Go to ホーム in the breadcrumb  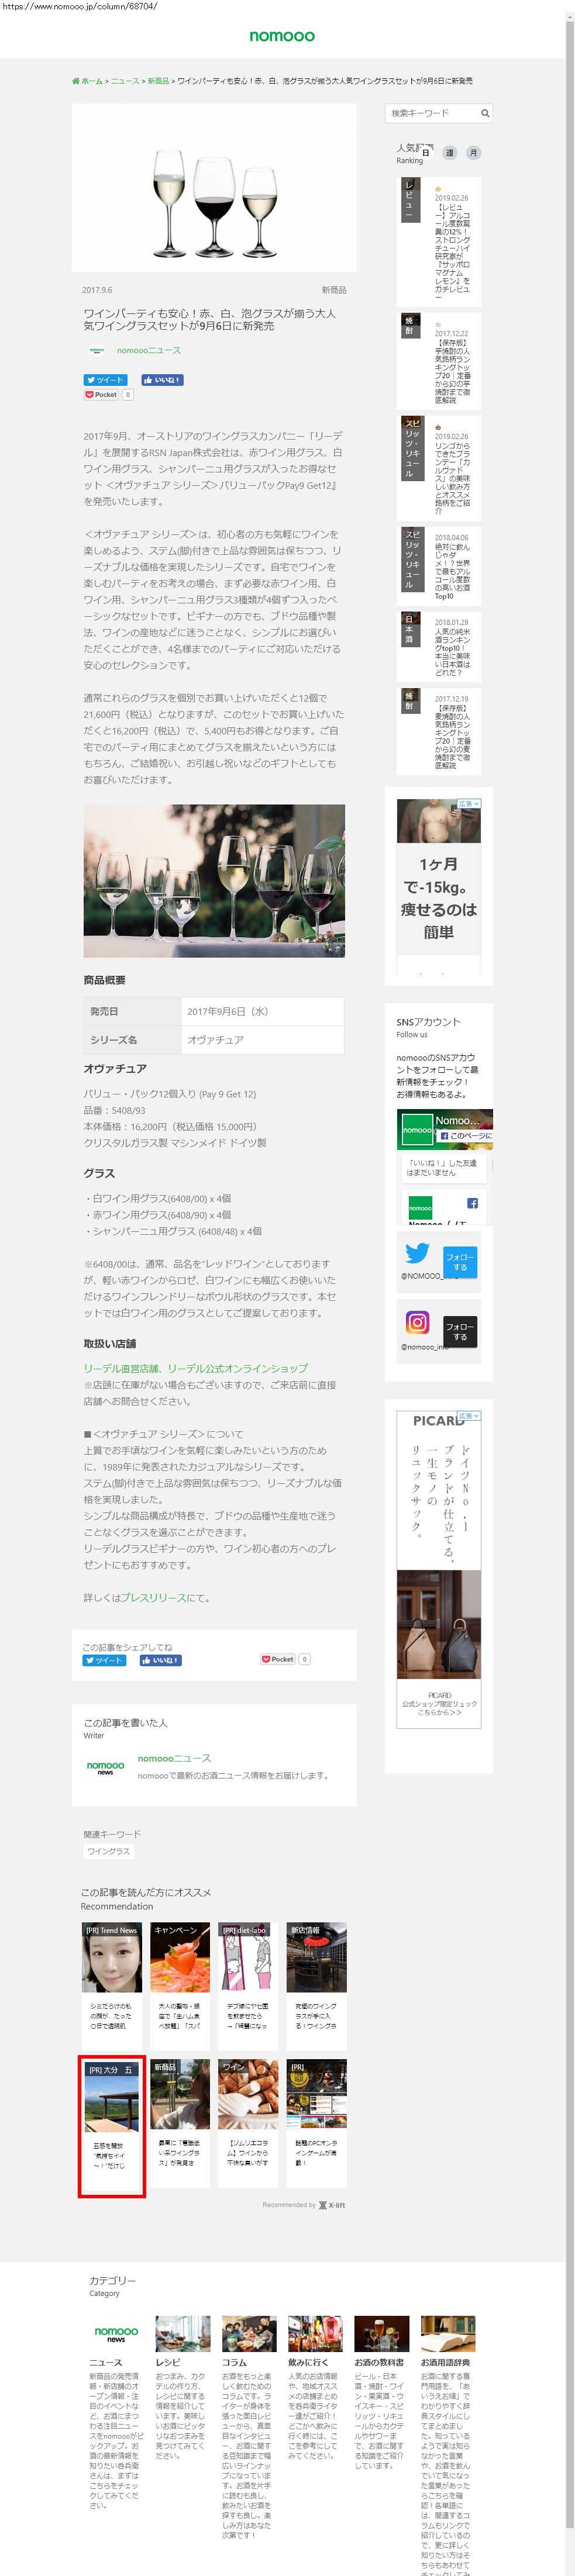click(91, 81)
